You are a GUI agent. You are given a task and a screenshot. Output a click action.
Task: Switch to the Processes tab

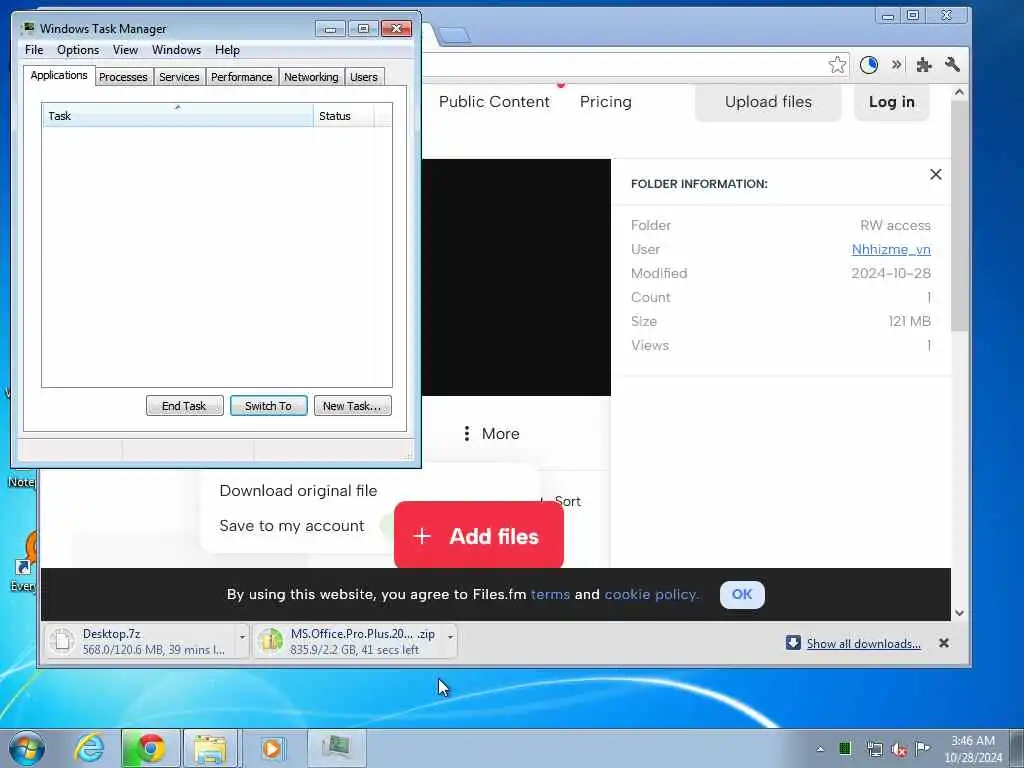(123, 77)
